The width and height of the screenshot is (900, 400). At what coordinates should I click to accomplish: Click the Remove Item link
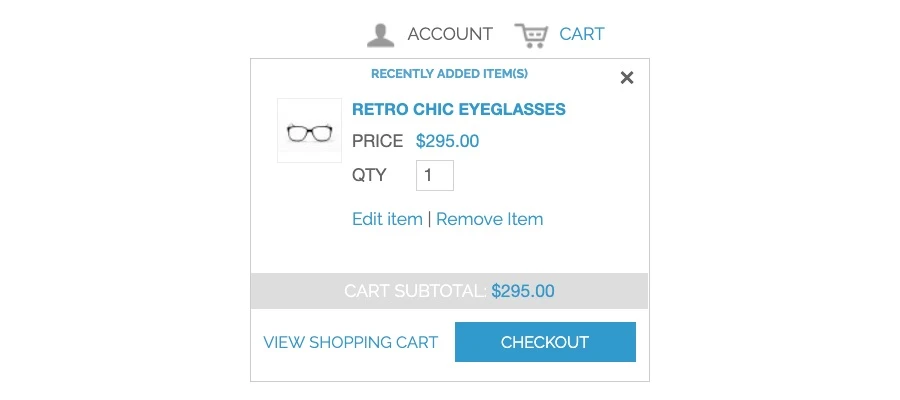pyautogui.click(x=489, y=219)
